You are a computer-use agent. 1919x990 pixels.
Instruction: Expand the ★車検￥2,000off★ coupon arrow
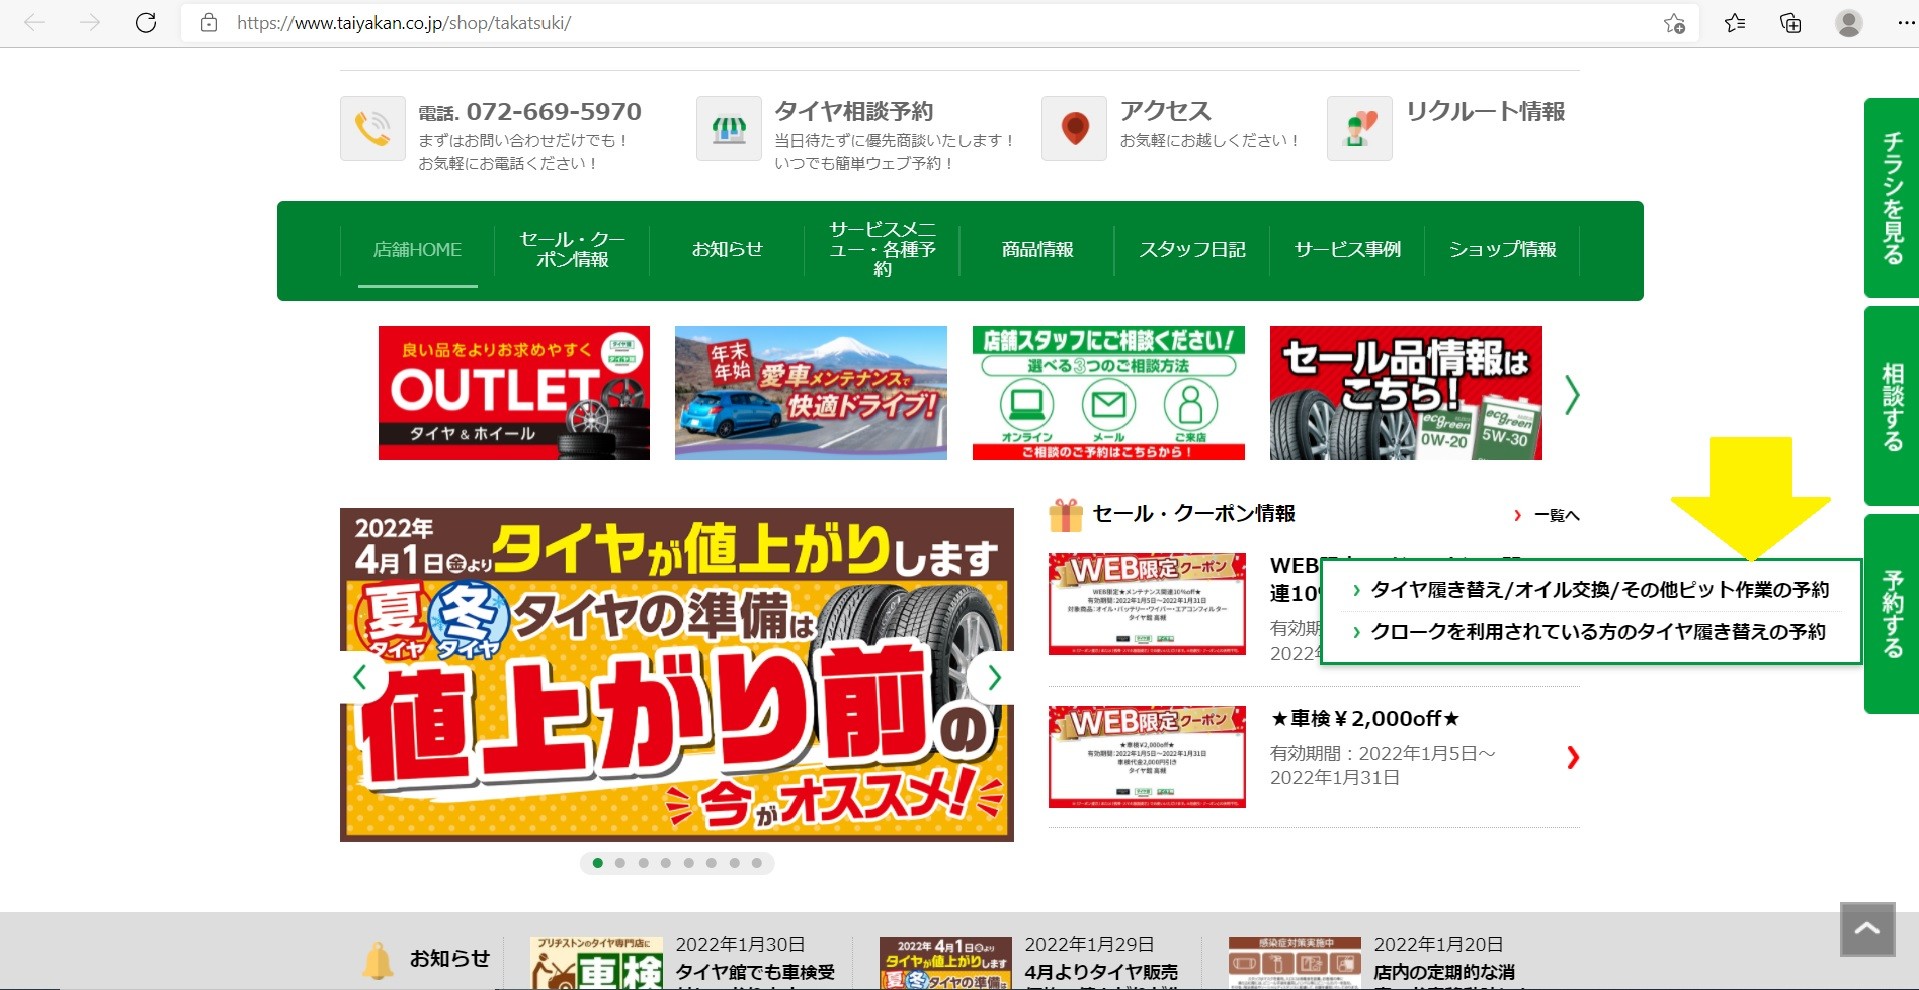[1573, 758]
